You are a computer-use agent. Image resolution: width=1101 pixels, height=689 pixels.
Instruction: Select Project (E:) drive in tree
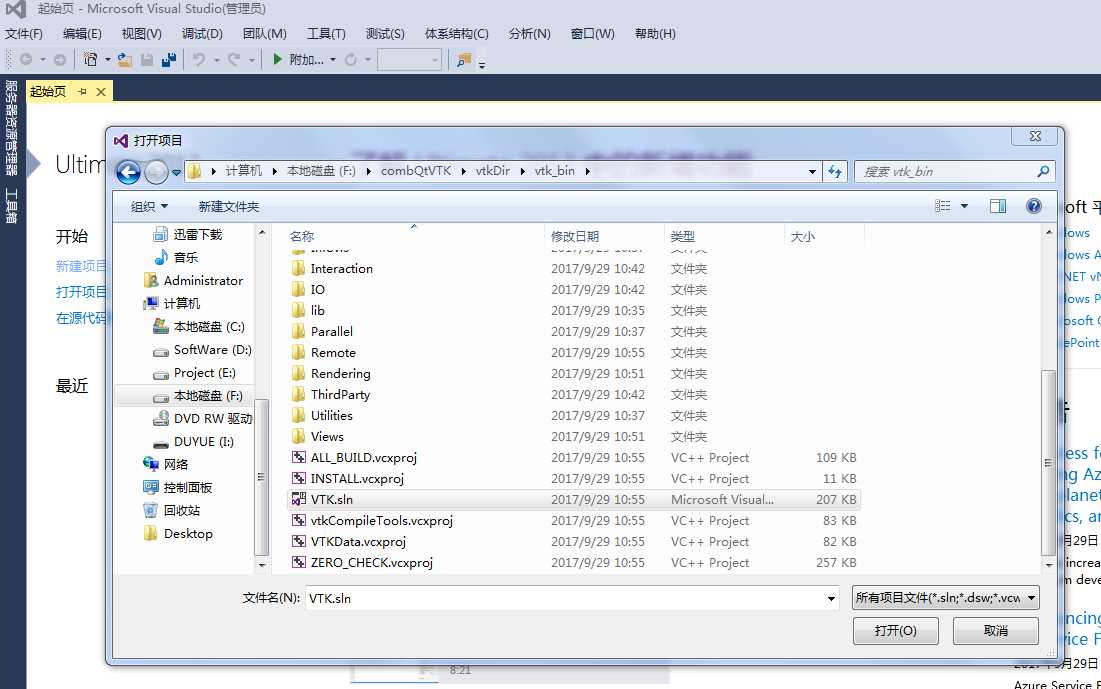pyautogui.click(x=195, y=373)
